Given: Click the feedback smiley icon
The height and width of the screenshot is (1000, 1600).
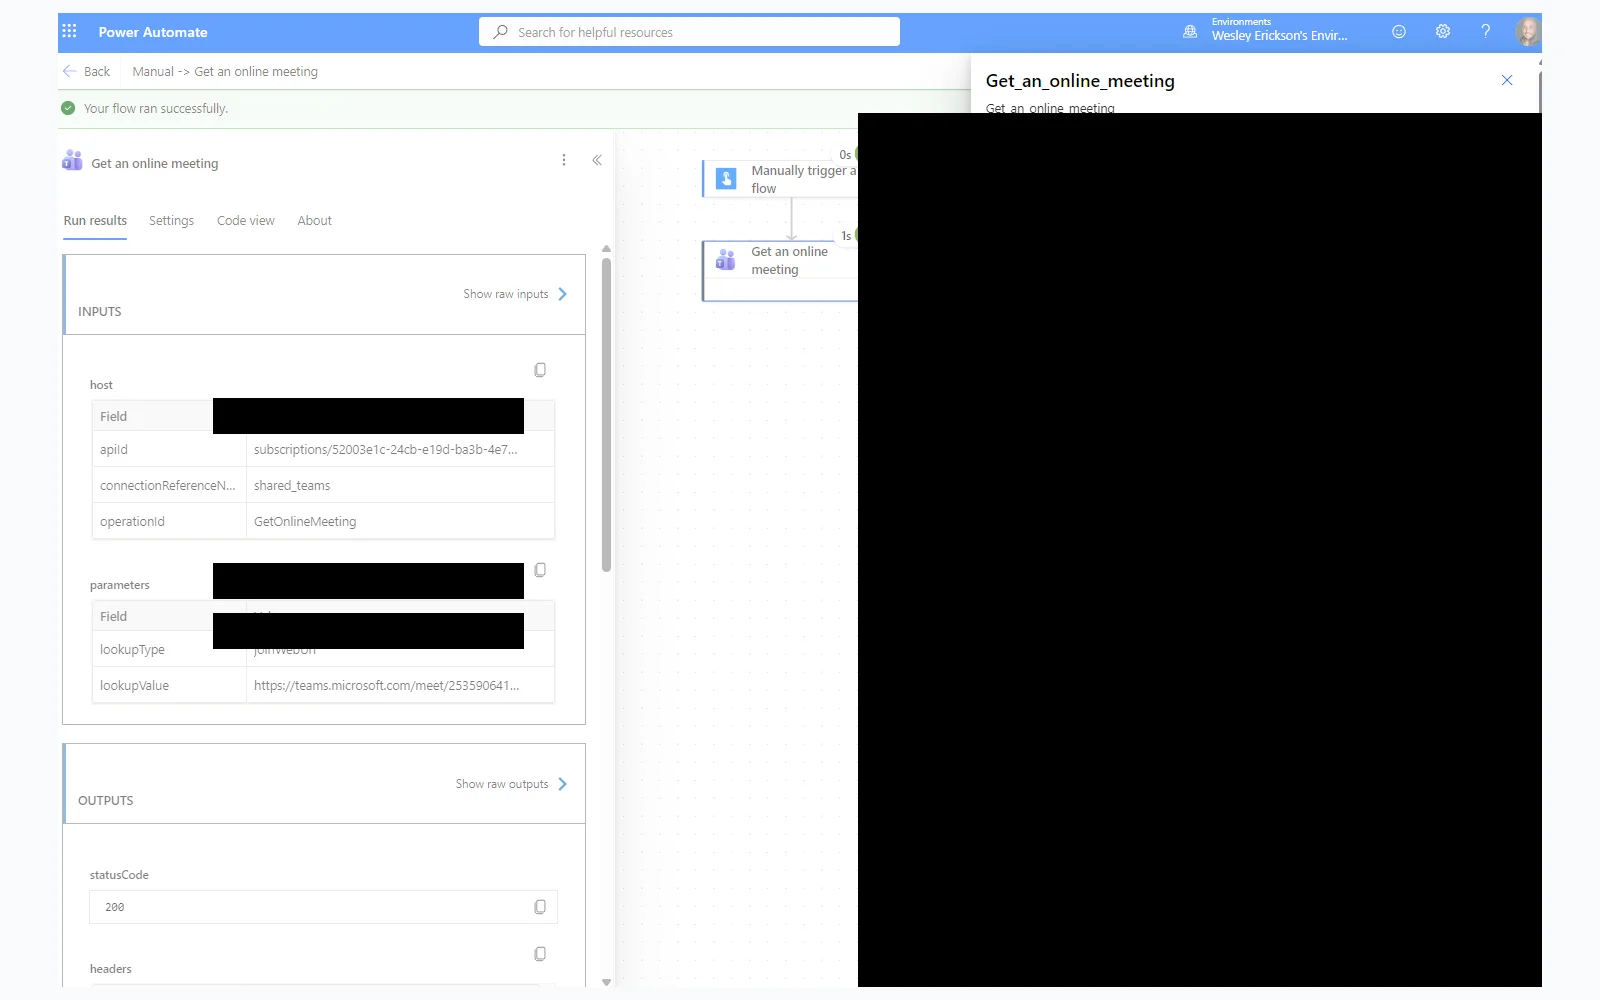Looking at the screenshot, I should (1399, 32).
